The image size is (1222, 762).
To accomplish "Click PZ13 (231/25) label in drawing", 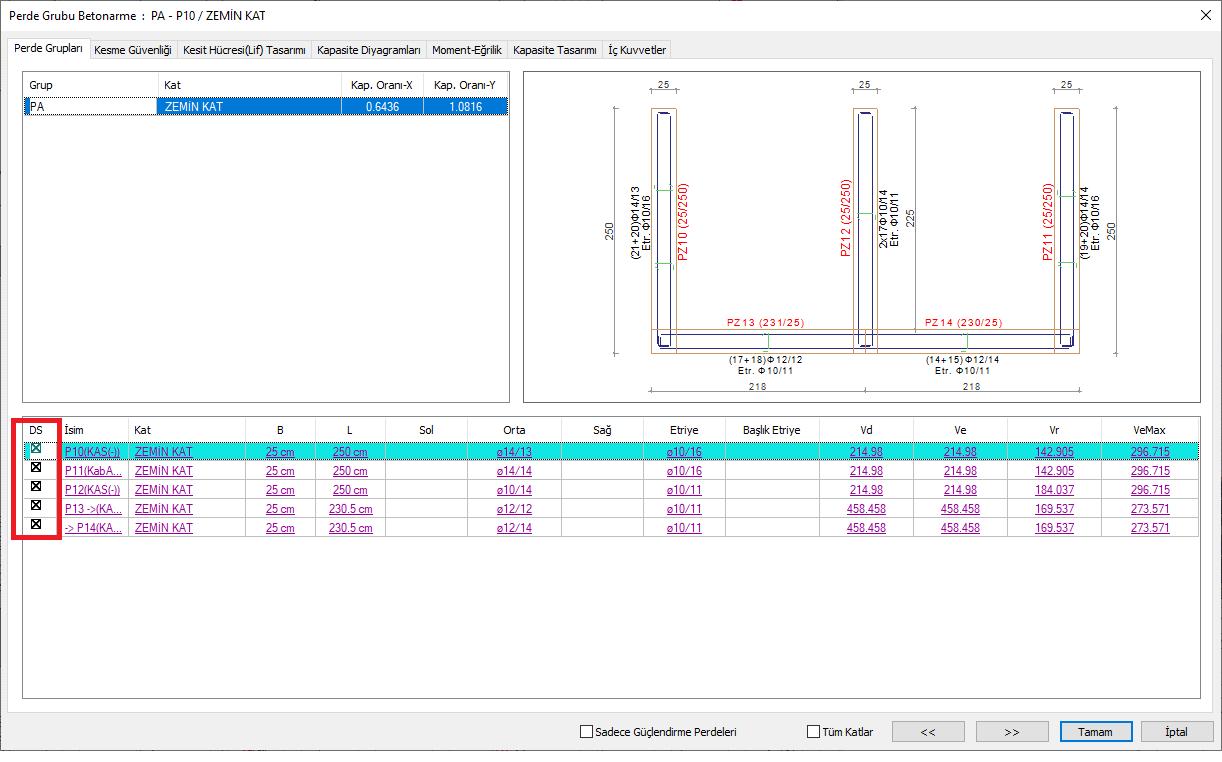I will [x=764, y=322].
